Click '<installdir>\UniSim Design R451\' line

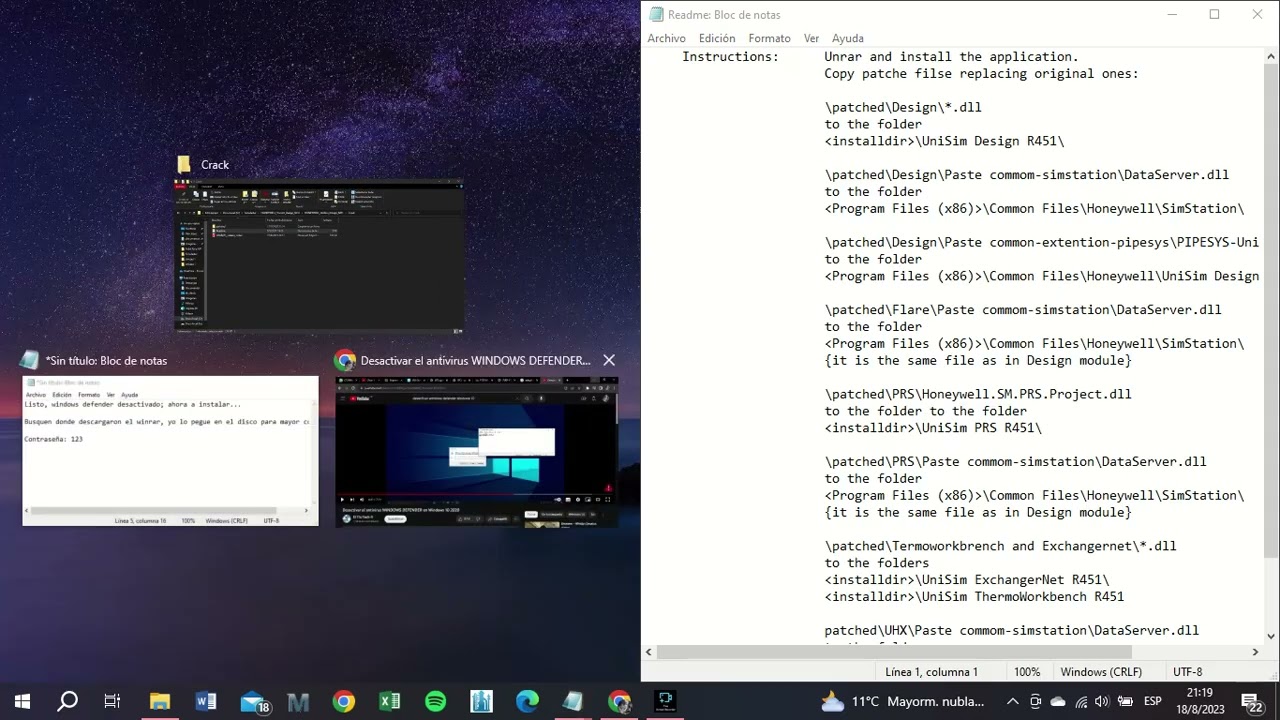[944, 141]
